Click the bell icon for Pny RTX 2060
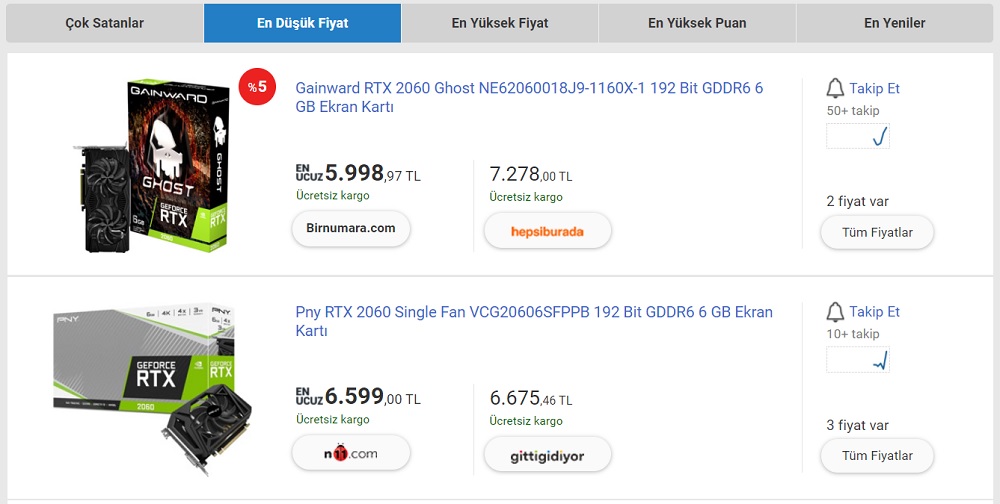Image resolution: width=1000 pixels, height=504 pixels. 836,312
